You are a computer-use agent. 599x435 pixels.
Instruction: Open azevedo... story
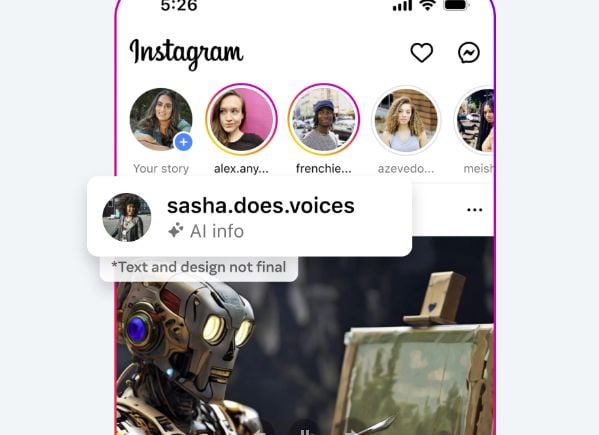[406, 120]
